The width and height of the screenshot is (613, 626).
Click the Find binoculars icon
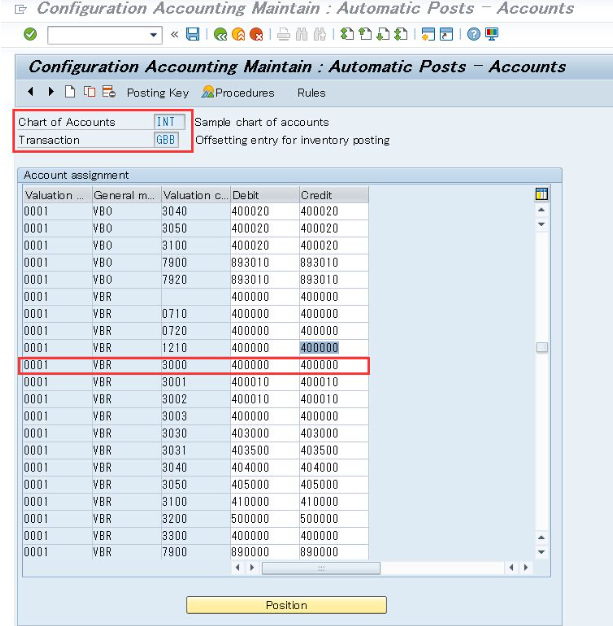pos(302,35)
